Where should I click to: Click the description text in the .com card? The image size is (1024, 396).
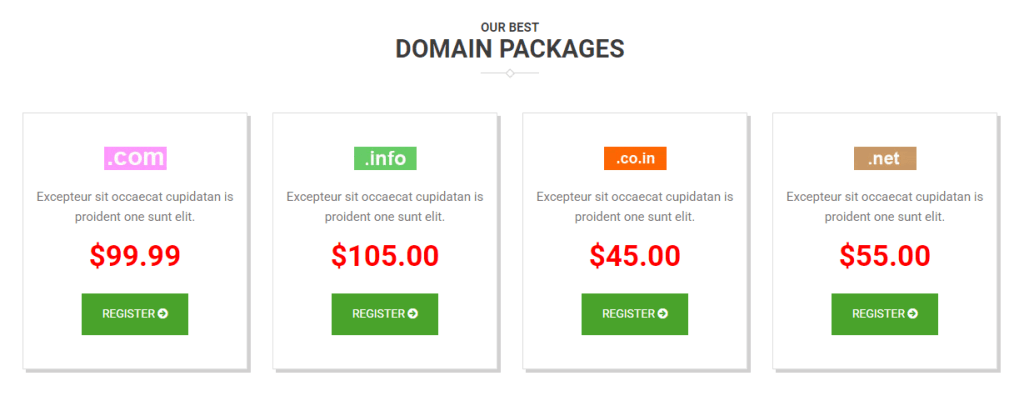point(135,206)
